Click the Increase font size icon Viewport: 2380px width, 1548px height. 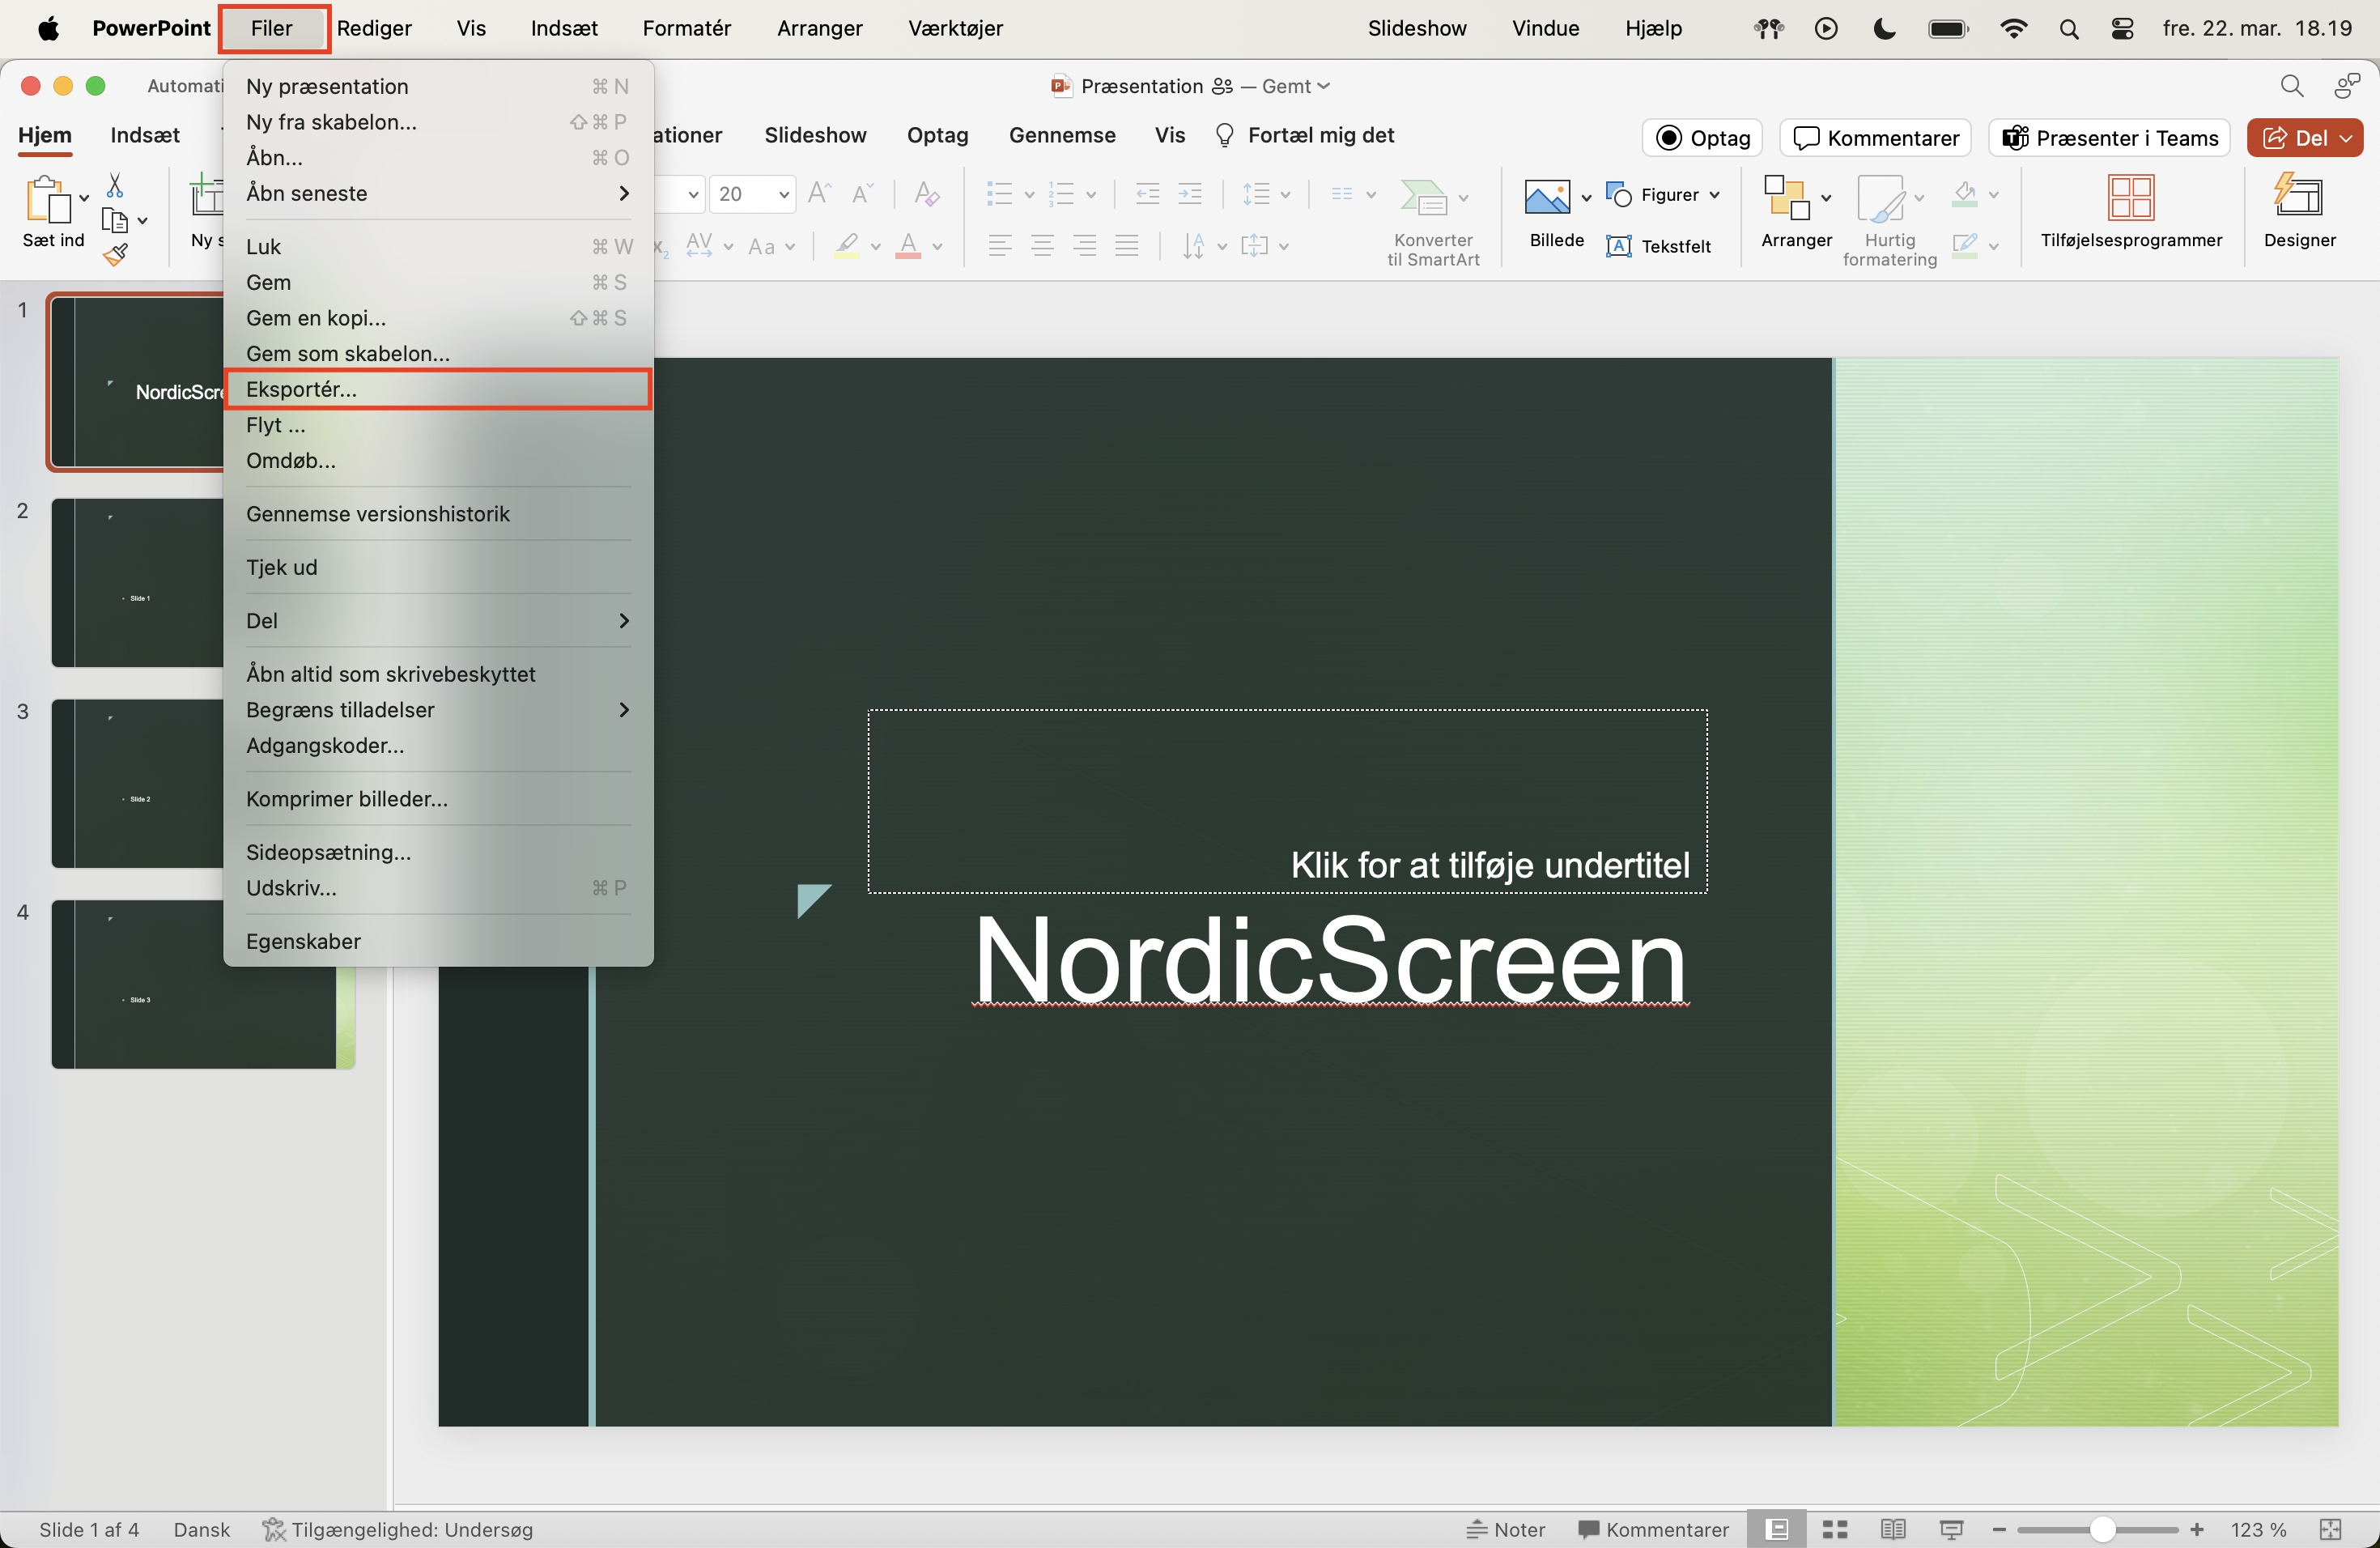click(819, 193)
